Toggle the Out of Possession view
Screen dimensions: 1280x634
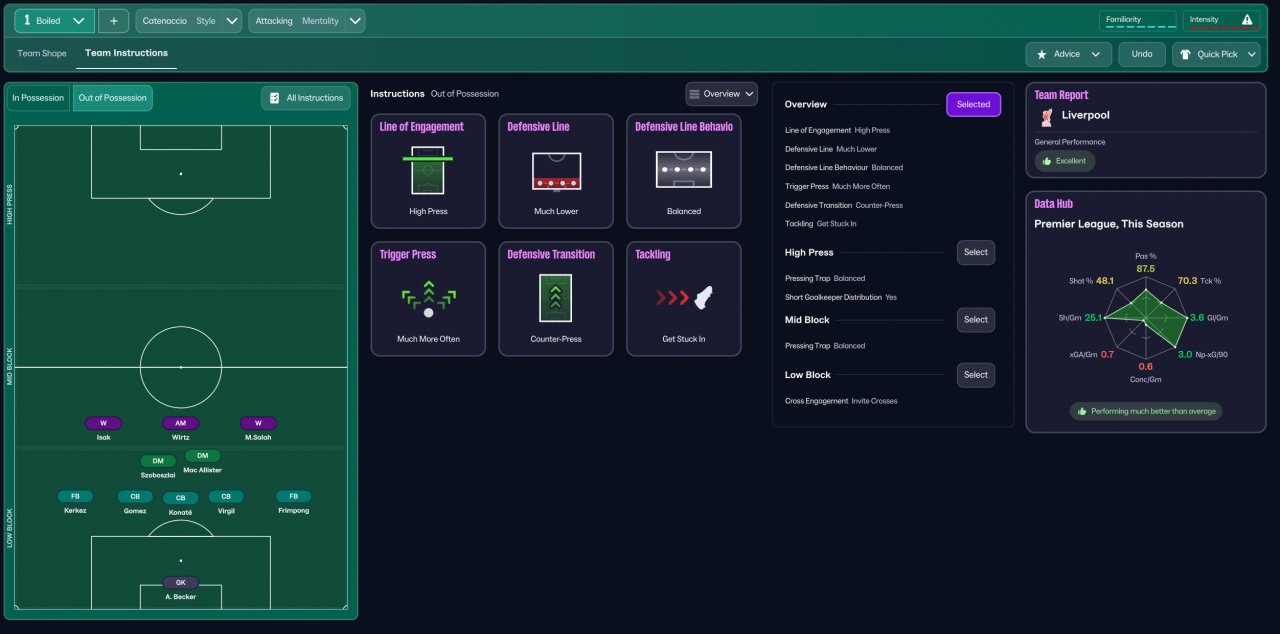(x=112, y=98)
